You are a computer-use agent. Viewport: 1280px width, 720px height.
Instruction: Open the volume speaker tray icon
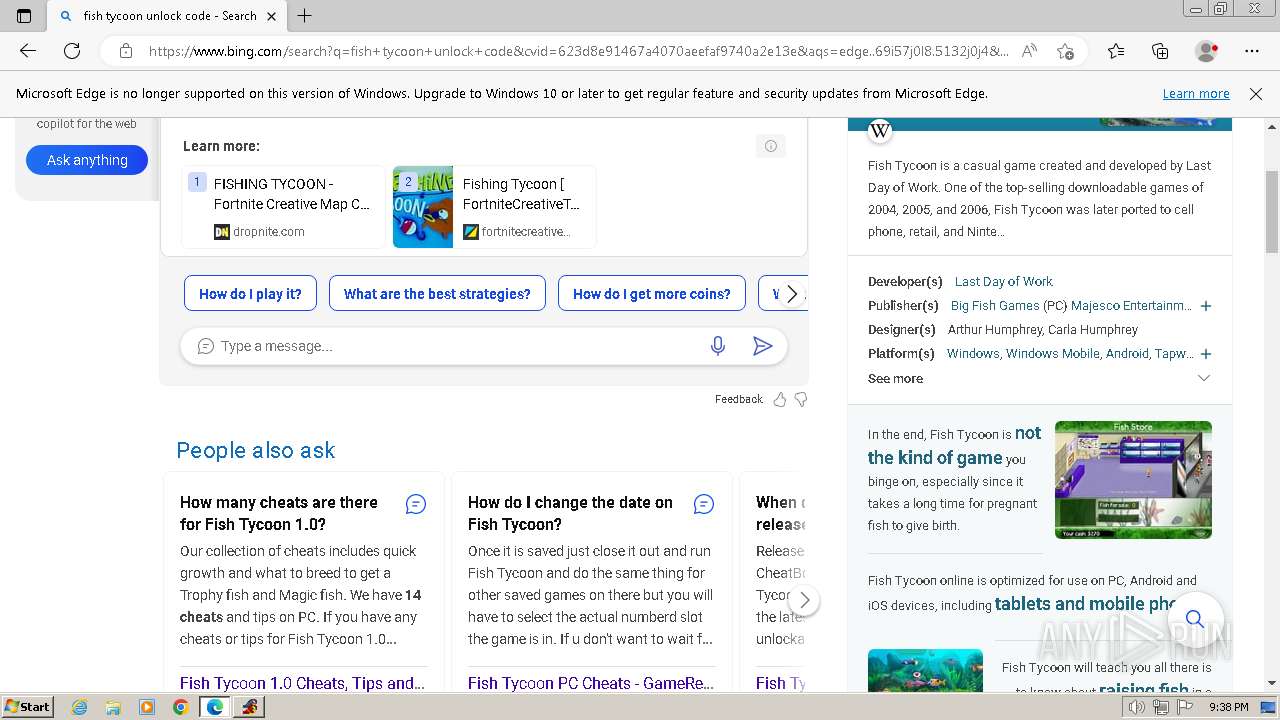click(1137, 707)
